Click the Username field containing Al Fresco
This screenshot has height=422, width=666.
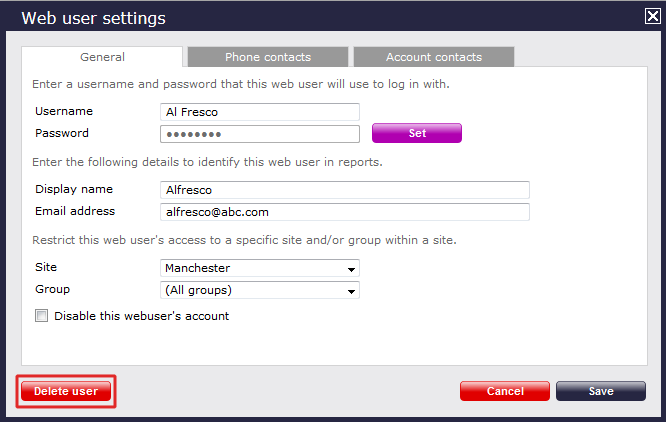pos(259,112)
